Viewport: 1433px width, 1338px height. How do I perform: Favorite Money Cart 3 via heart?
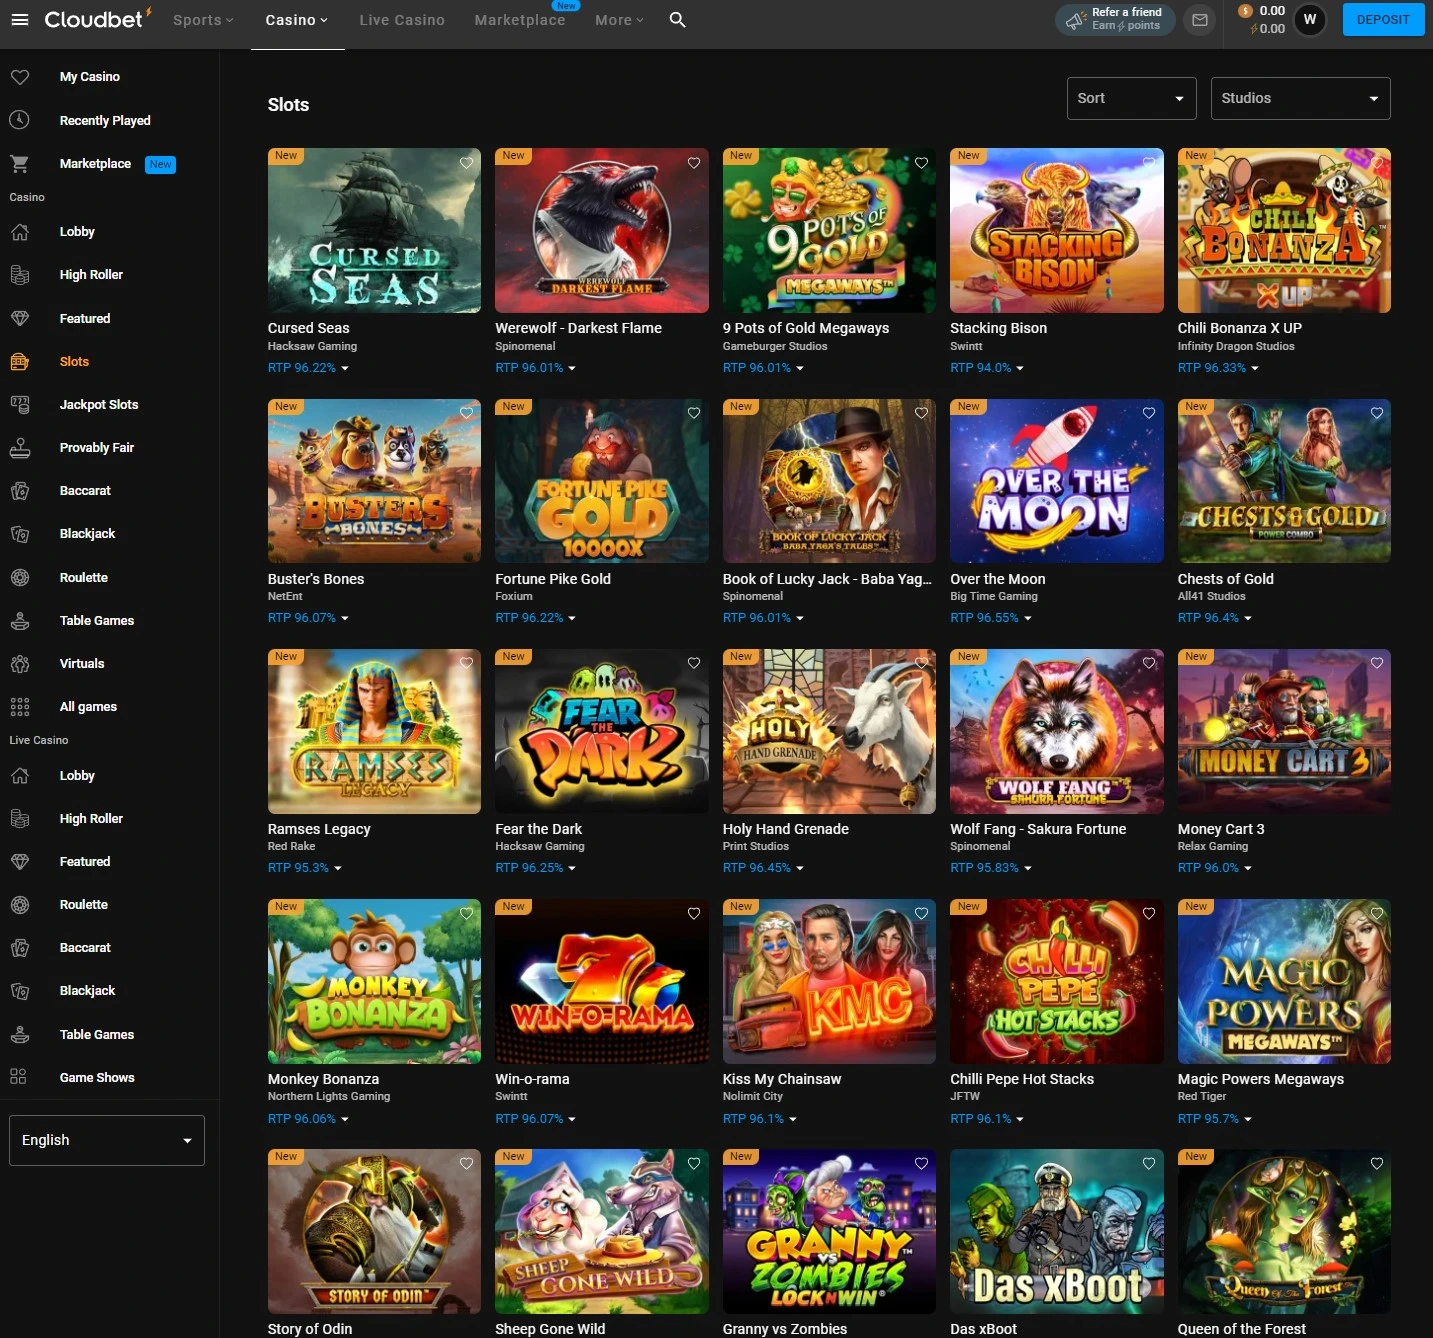tap(1377, 662)
